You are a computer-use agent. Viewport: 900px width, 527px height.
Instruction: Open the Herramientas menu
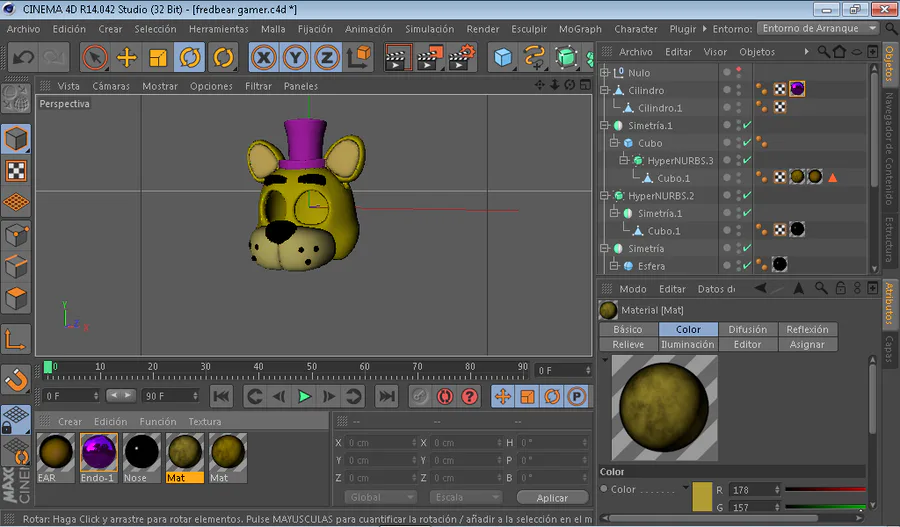219,29
